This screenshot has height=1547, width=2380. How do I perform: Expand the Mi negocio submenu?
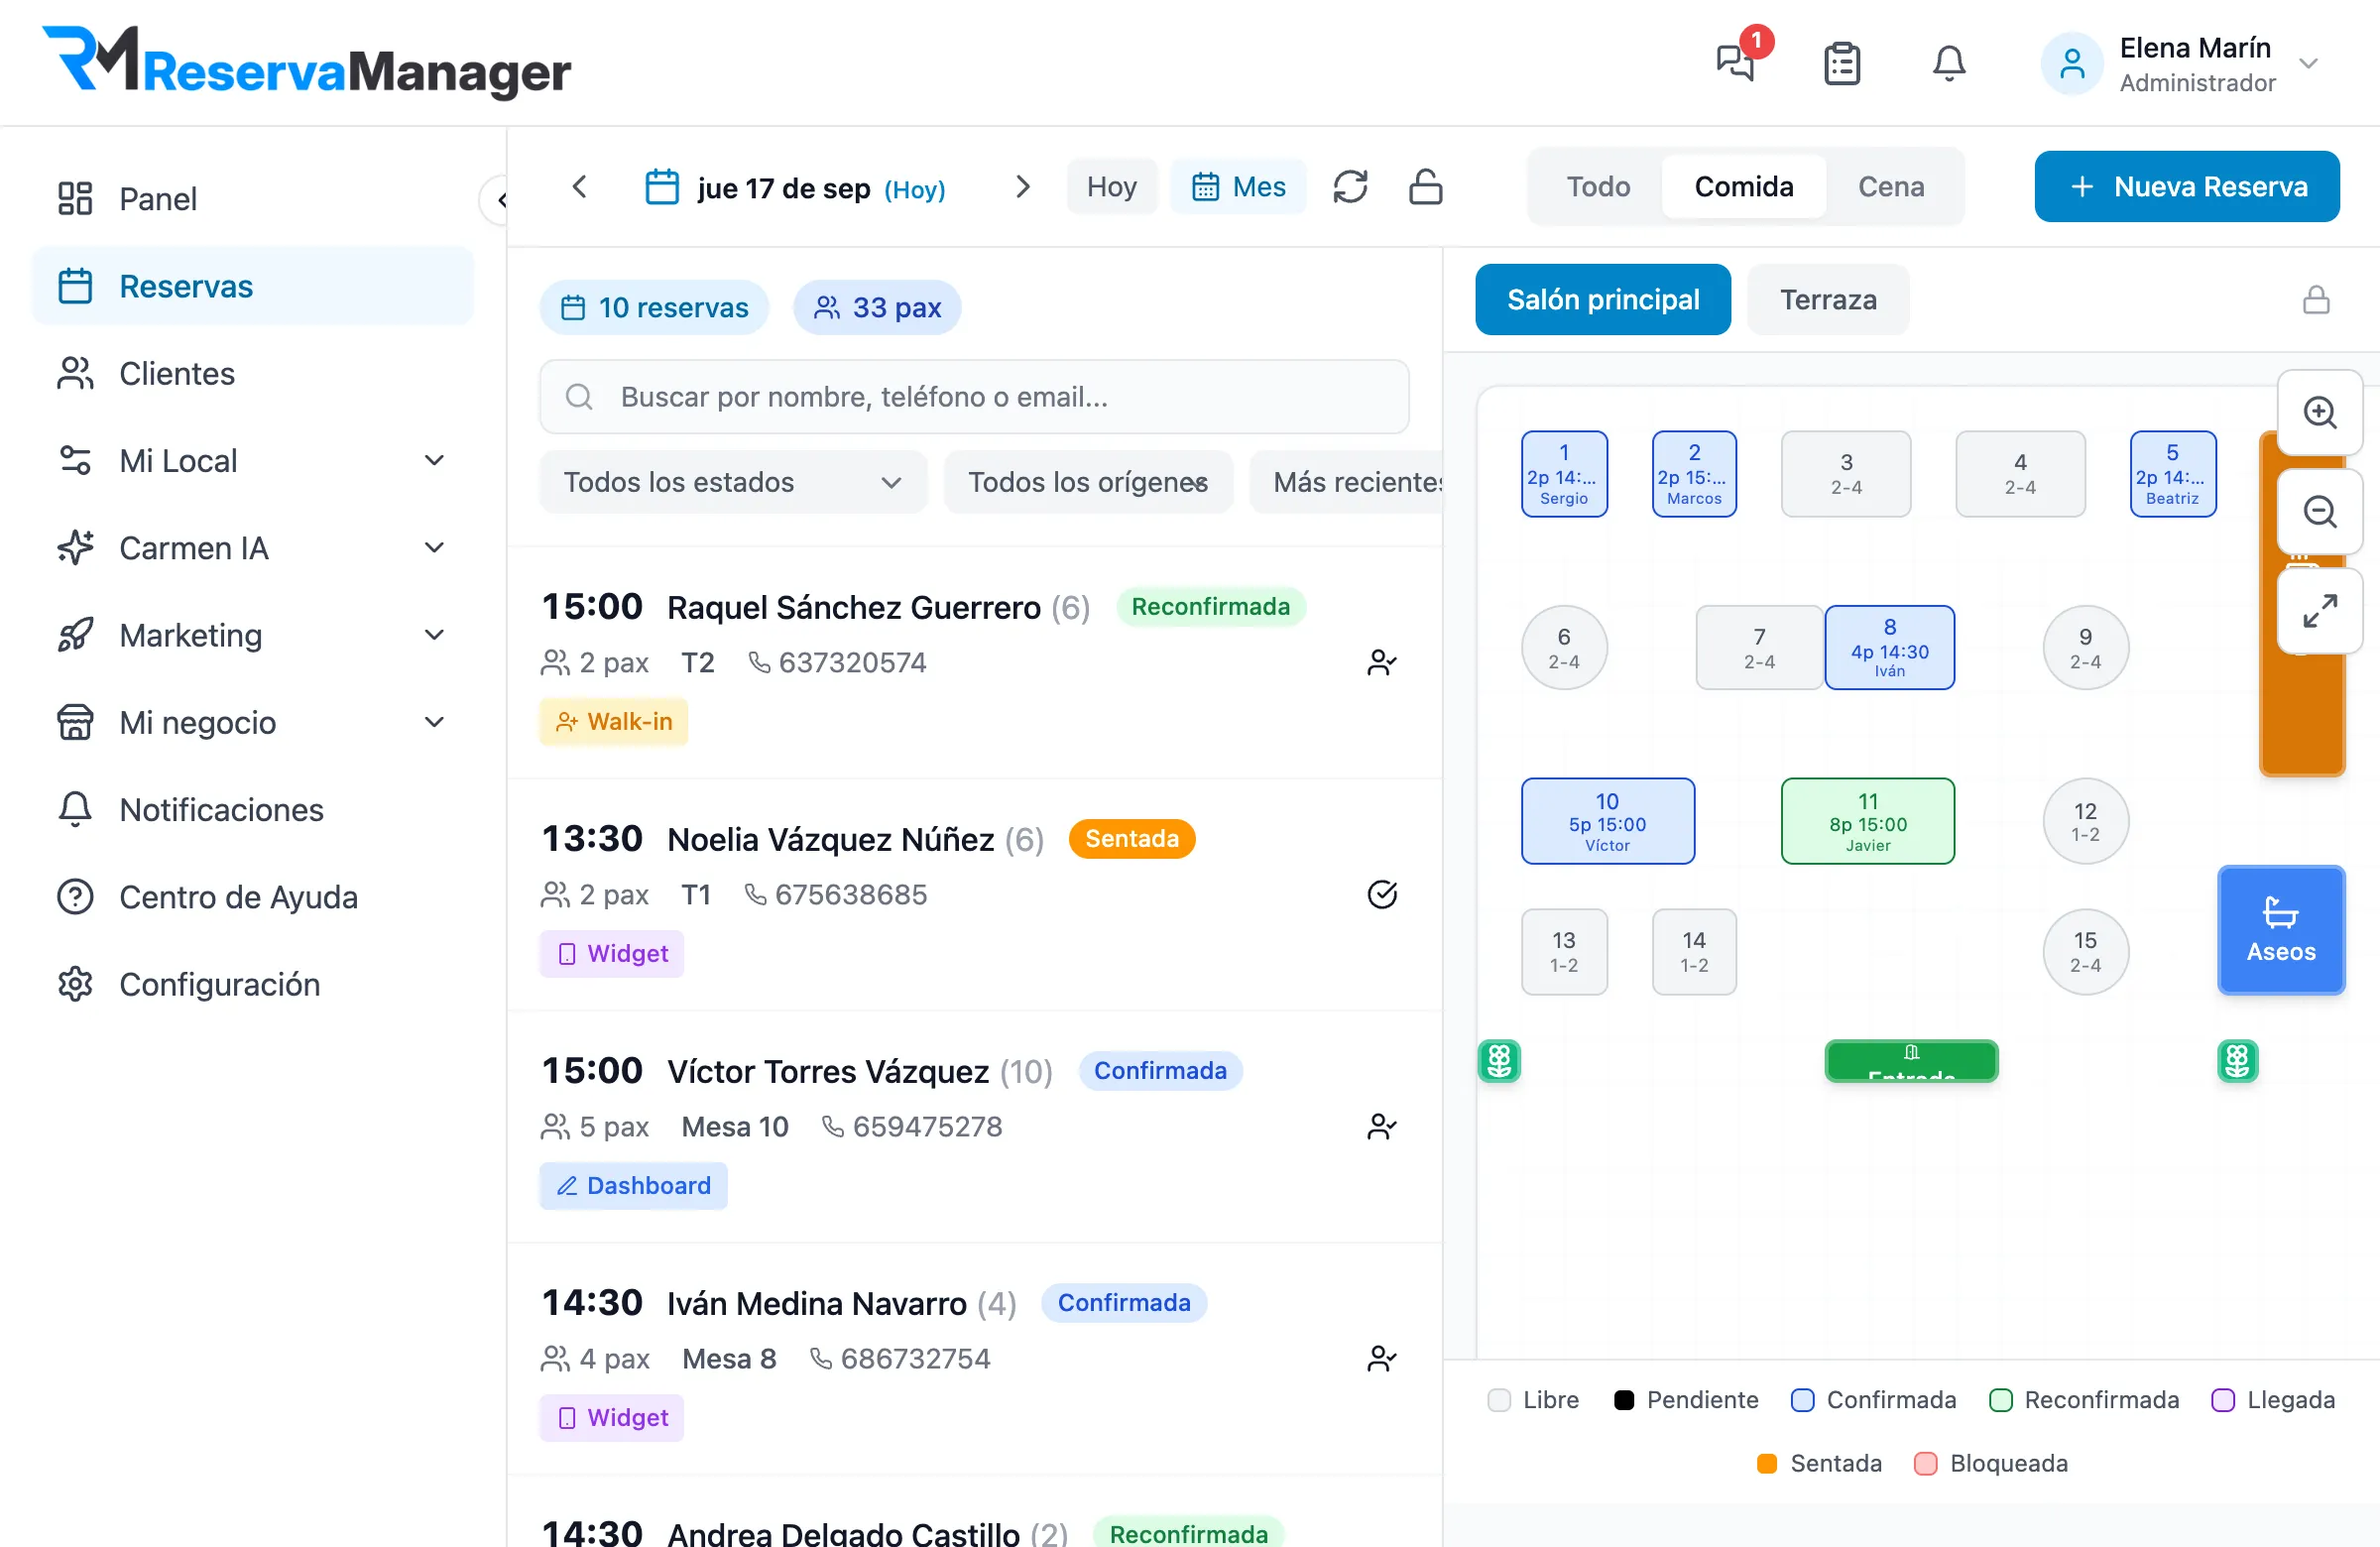click(x=434, y=722)
